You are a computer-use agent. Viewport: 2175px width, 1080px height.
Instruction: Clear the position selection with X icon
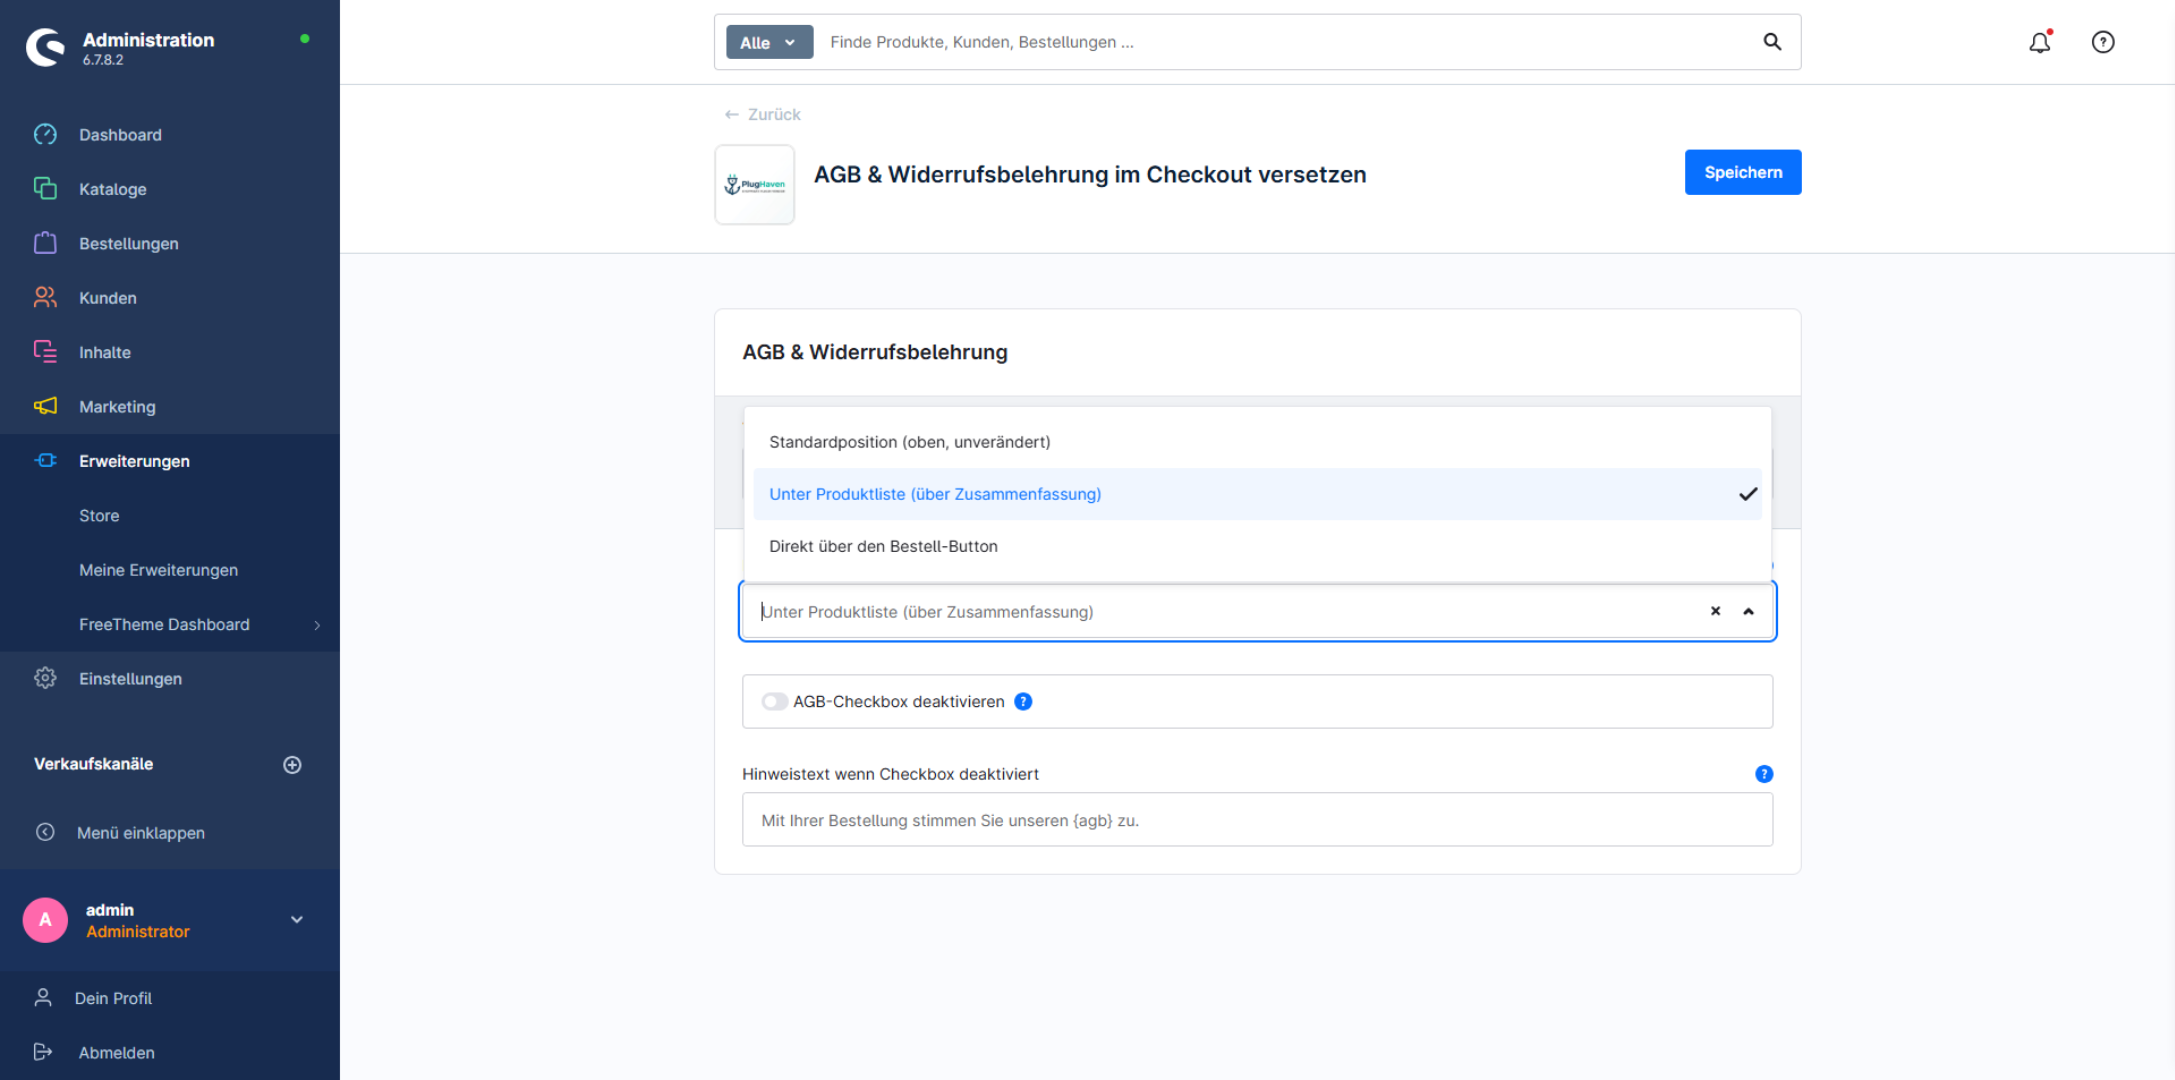click(x=1715, y=611)
